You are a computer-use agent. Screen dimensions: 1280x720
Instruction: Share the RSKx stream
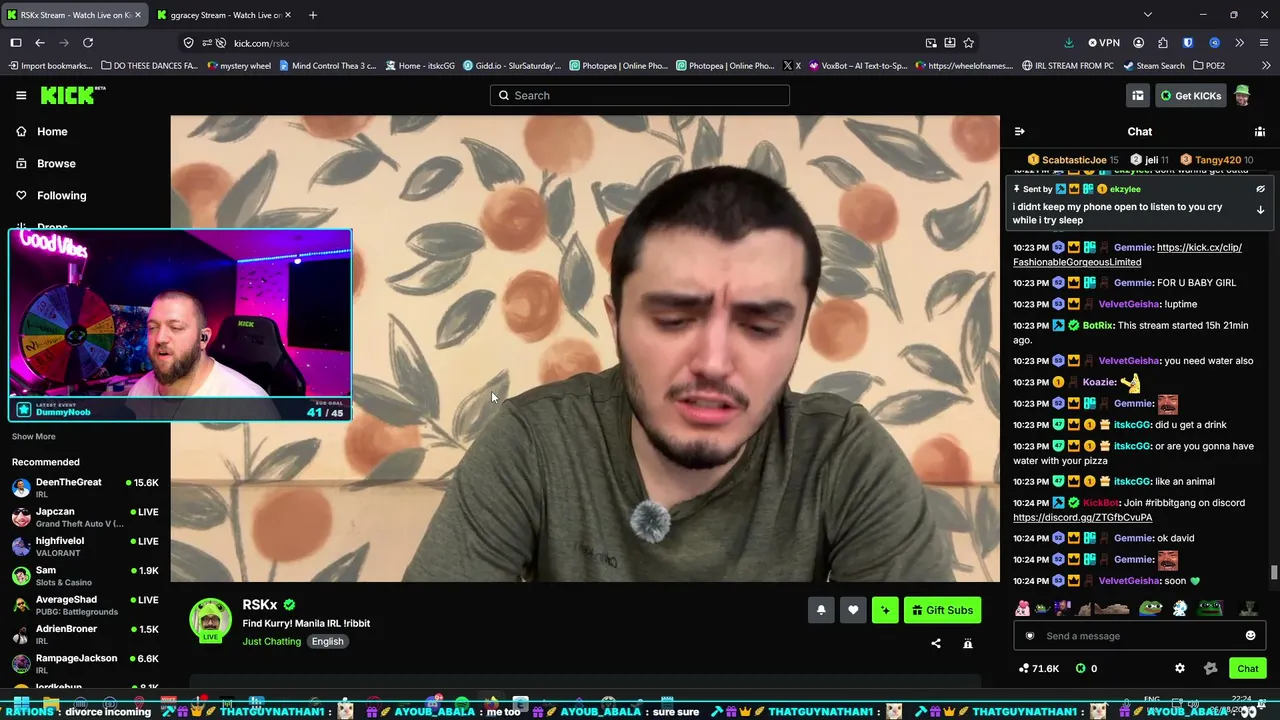(x=936, y=643)
